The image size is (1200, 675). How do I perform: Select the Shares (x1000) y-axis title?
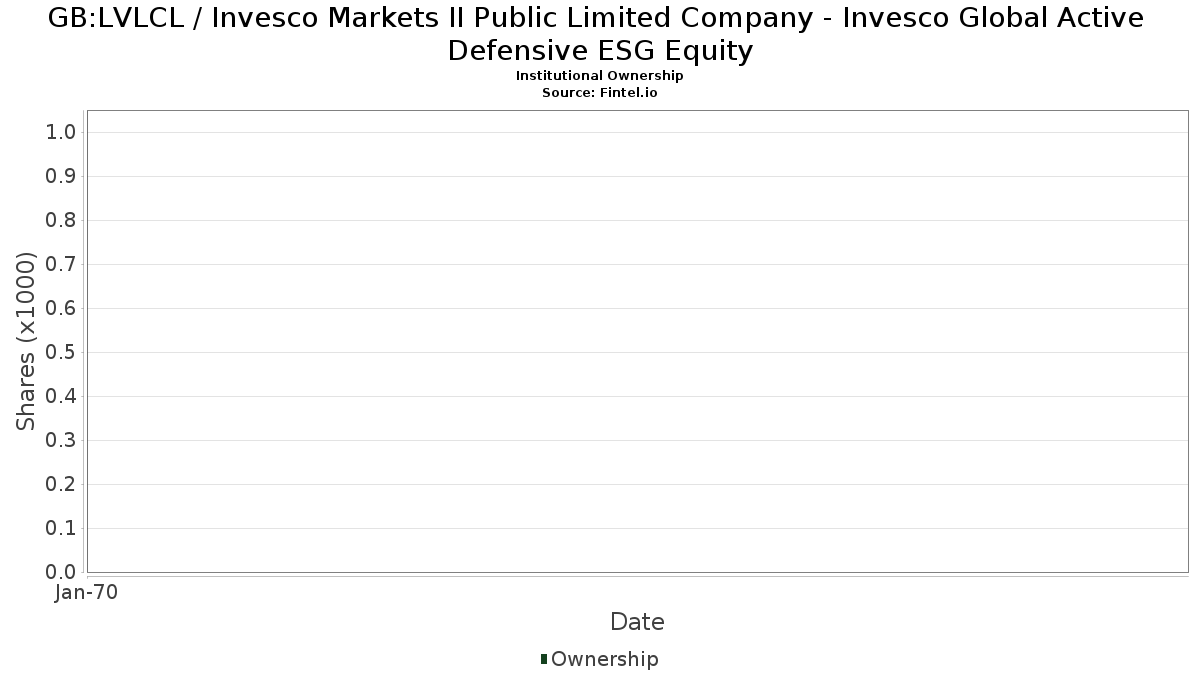(26, 341)
